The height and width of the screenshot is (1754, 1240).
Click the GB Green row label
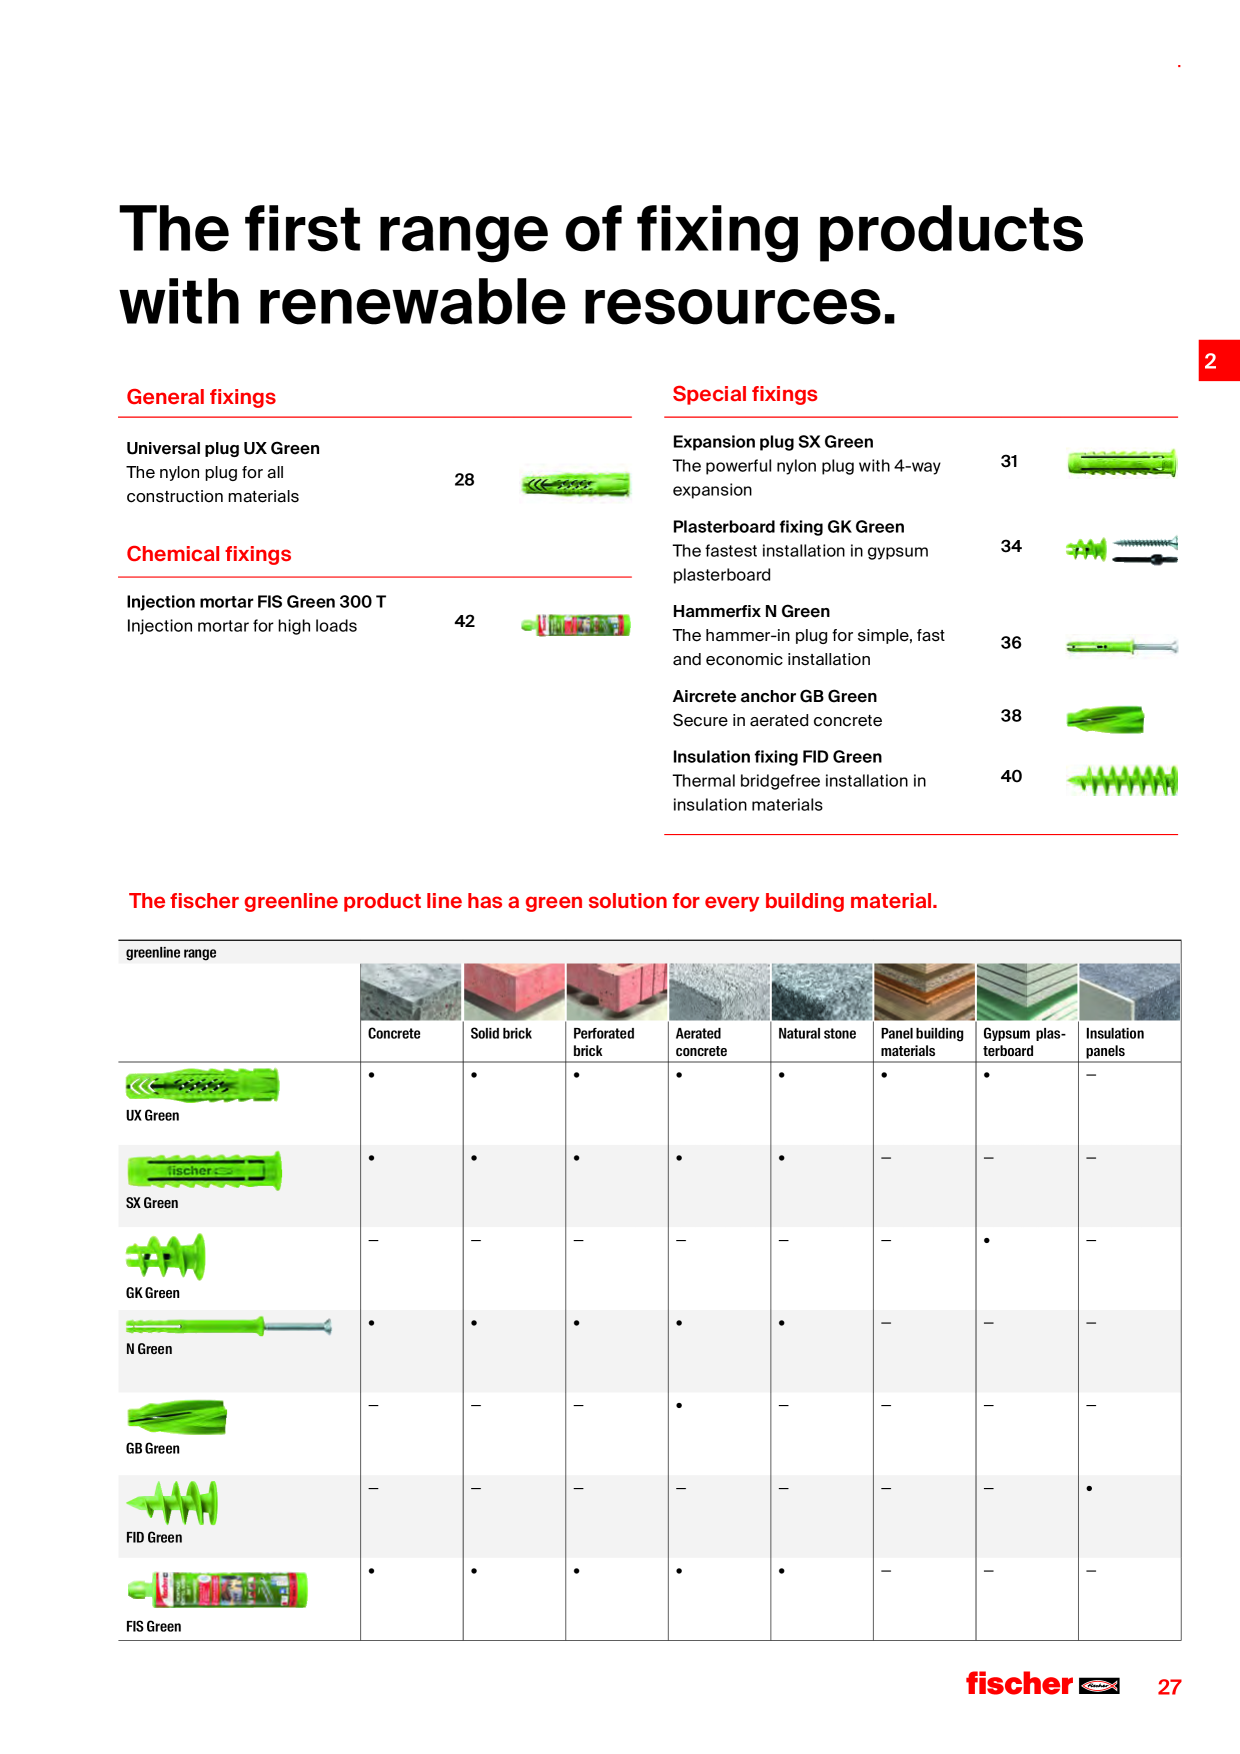pos(153,1449)
